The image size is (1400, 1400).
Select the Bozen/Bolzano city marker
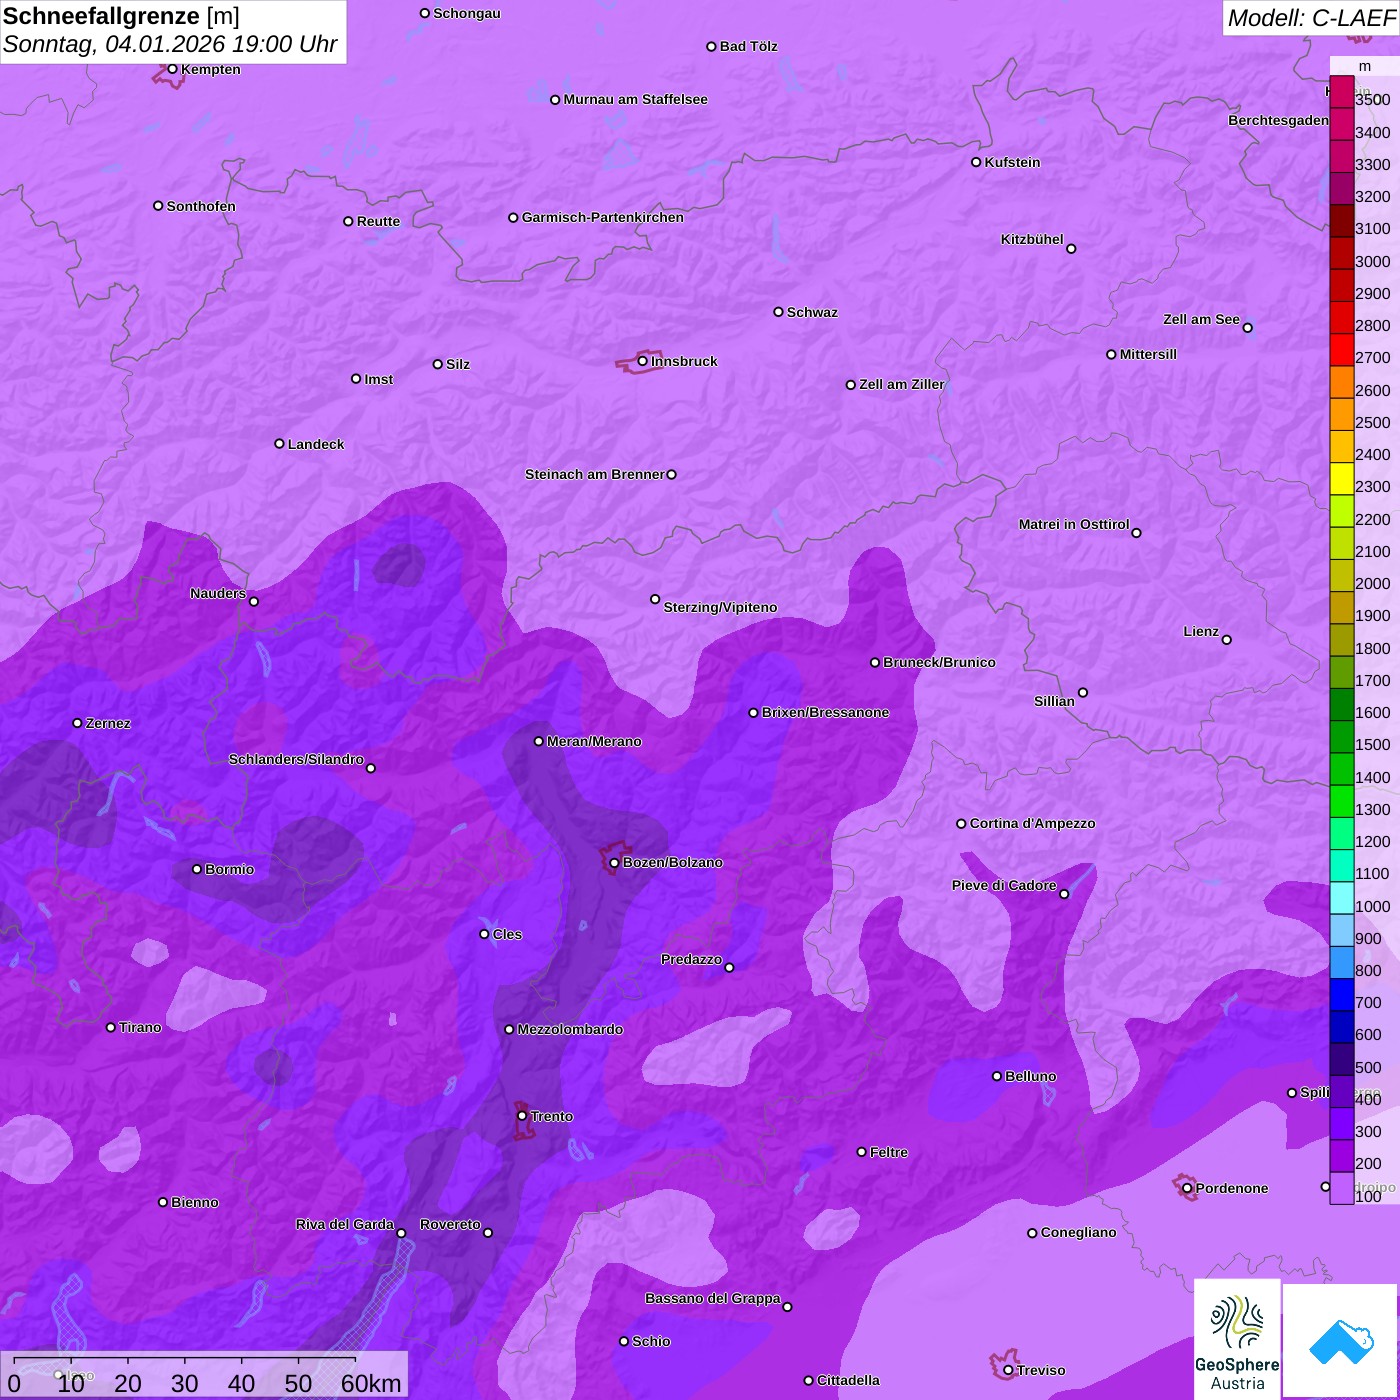(615, 863)
